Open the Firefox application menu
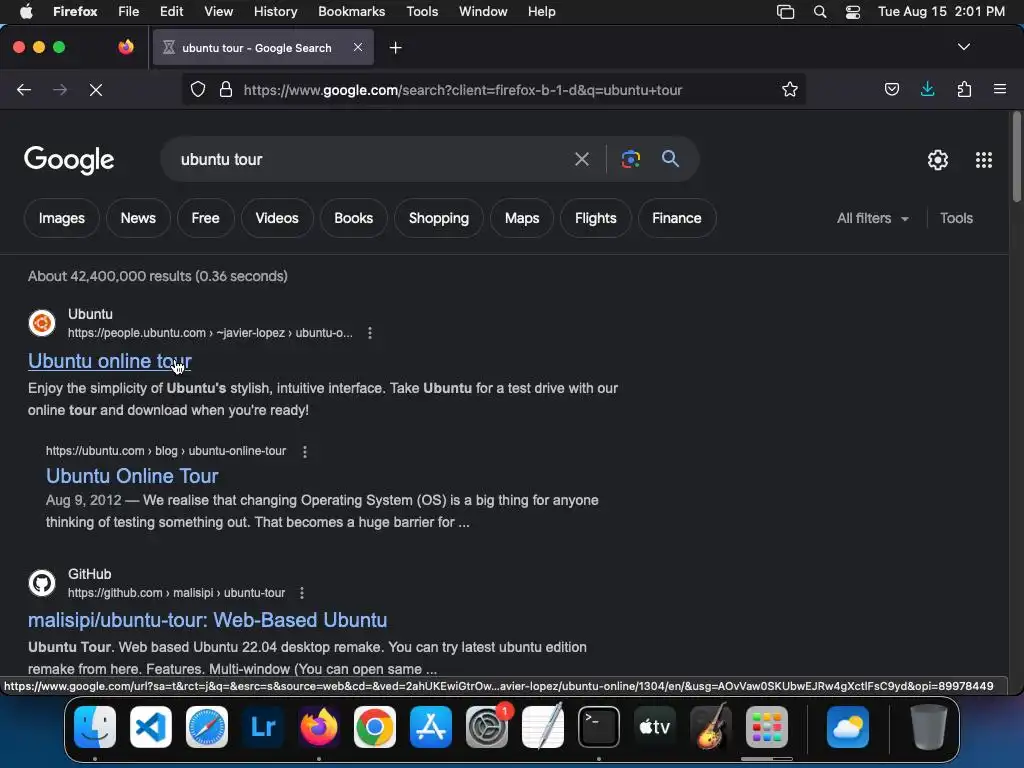The image size is (1024, 768). [999, 89]
